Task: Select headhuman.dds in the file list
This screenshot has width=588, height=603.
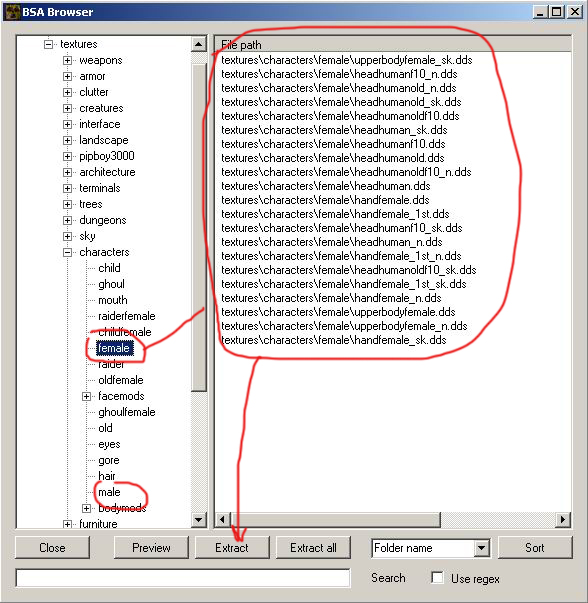Action: [x=326, y=186]
